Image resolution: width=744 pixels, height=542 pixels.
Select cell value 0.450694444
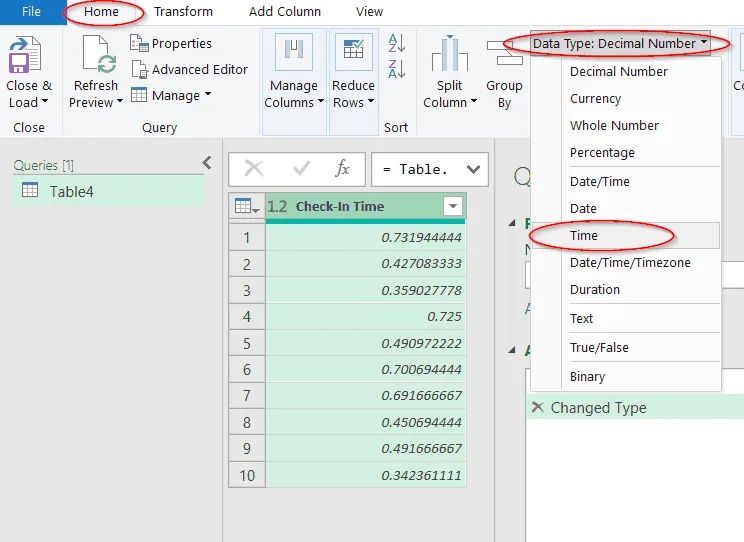click(365, 422)
